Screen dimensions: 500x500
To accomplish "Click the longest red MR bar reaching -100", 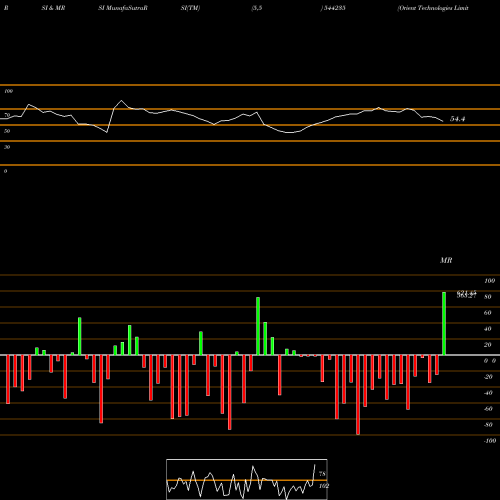I will pyautogui.click(x=358, y=395).
